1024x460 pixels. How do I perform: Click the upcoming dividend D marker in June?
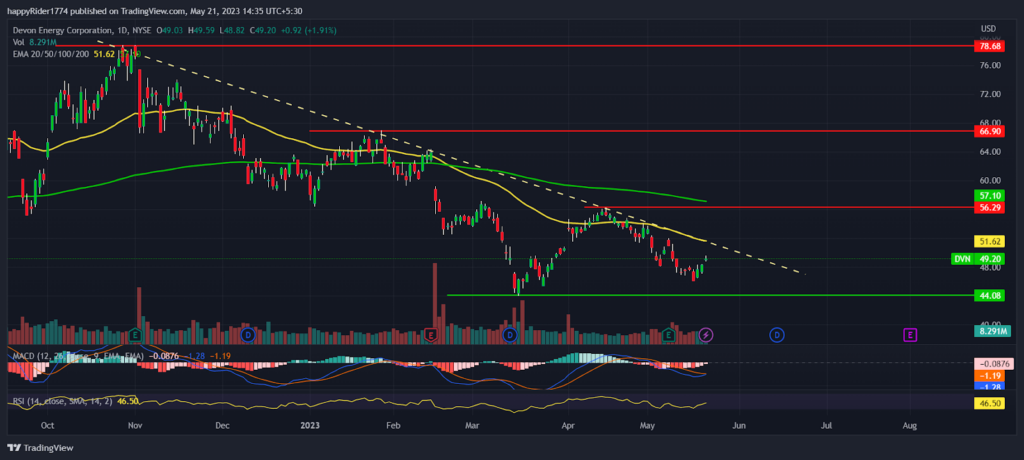pos(776,335)
